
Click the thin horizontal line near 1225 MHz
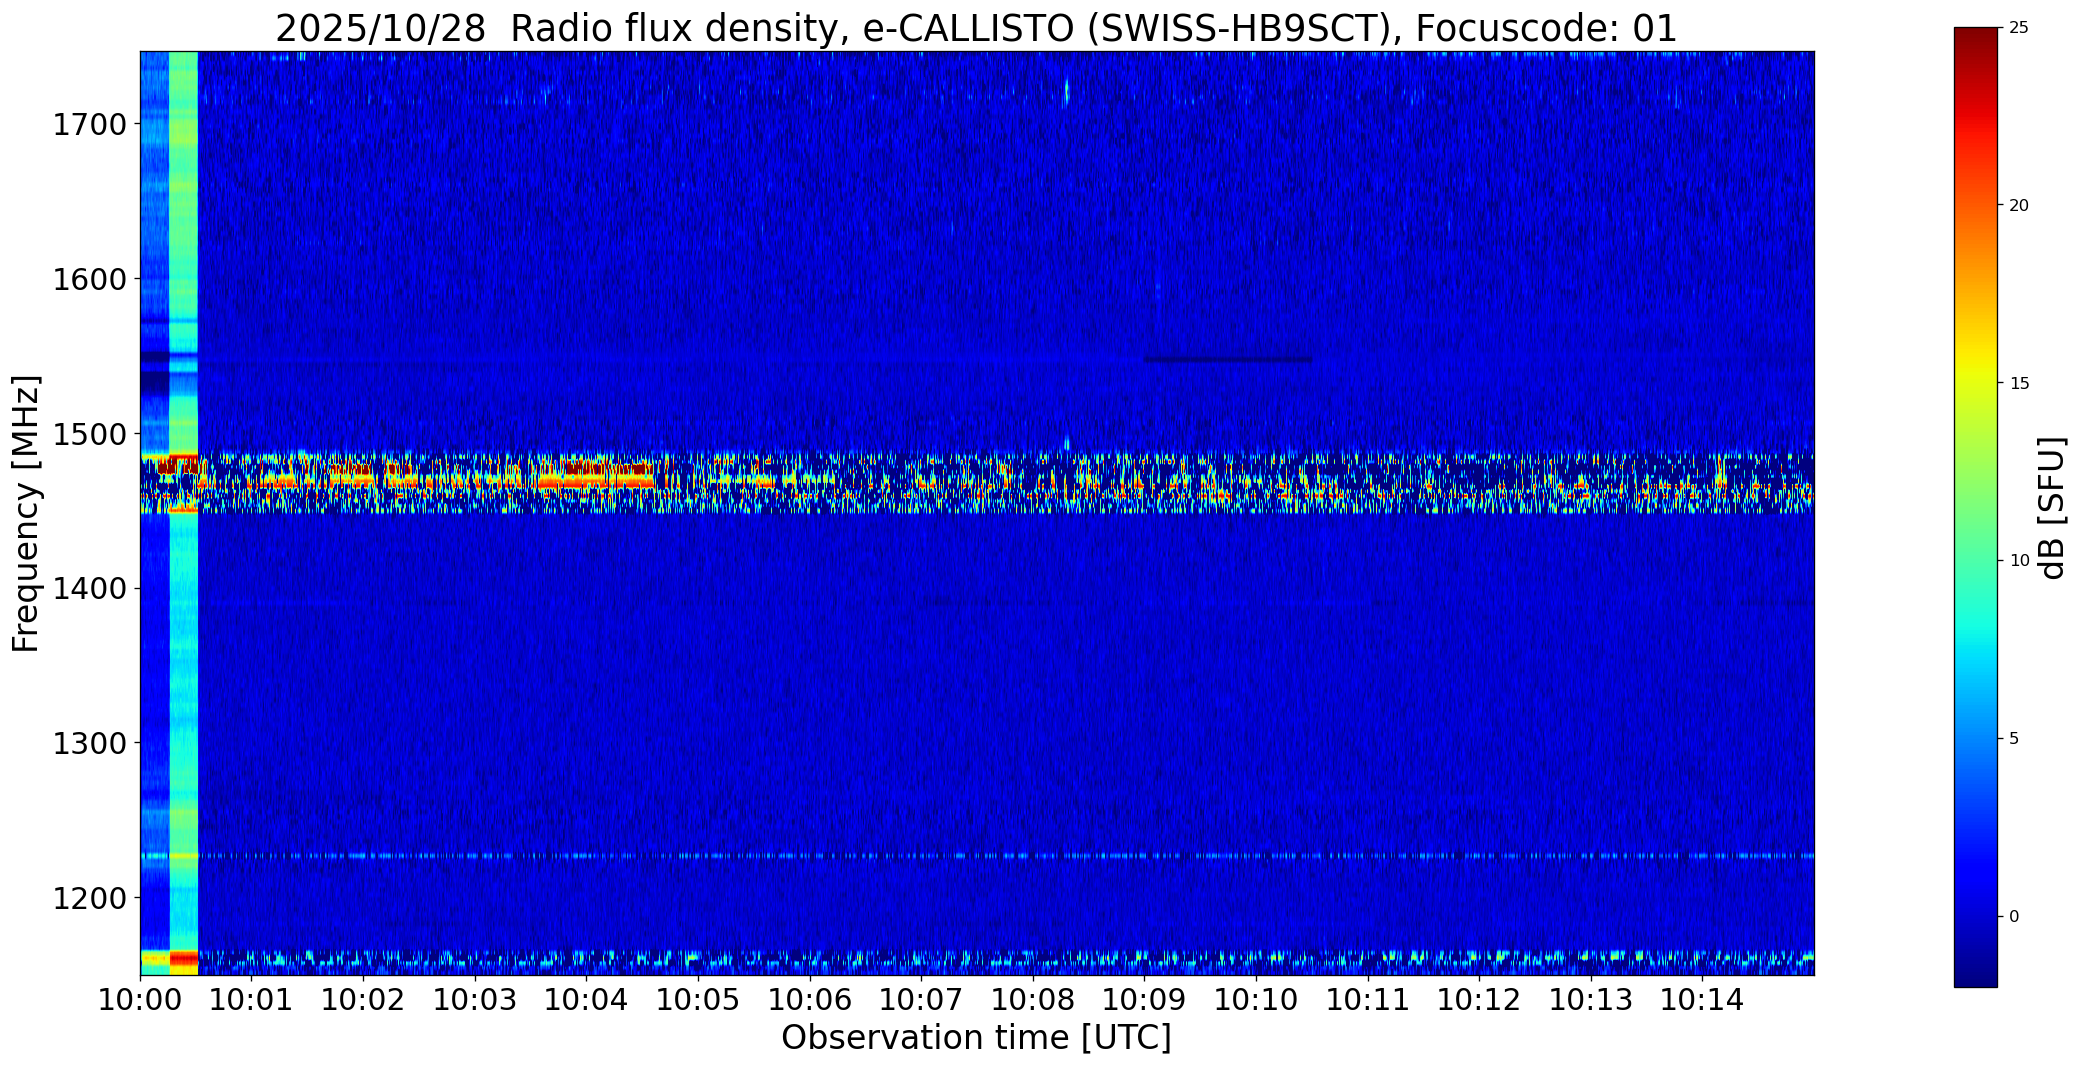point(977,856)
